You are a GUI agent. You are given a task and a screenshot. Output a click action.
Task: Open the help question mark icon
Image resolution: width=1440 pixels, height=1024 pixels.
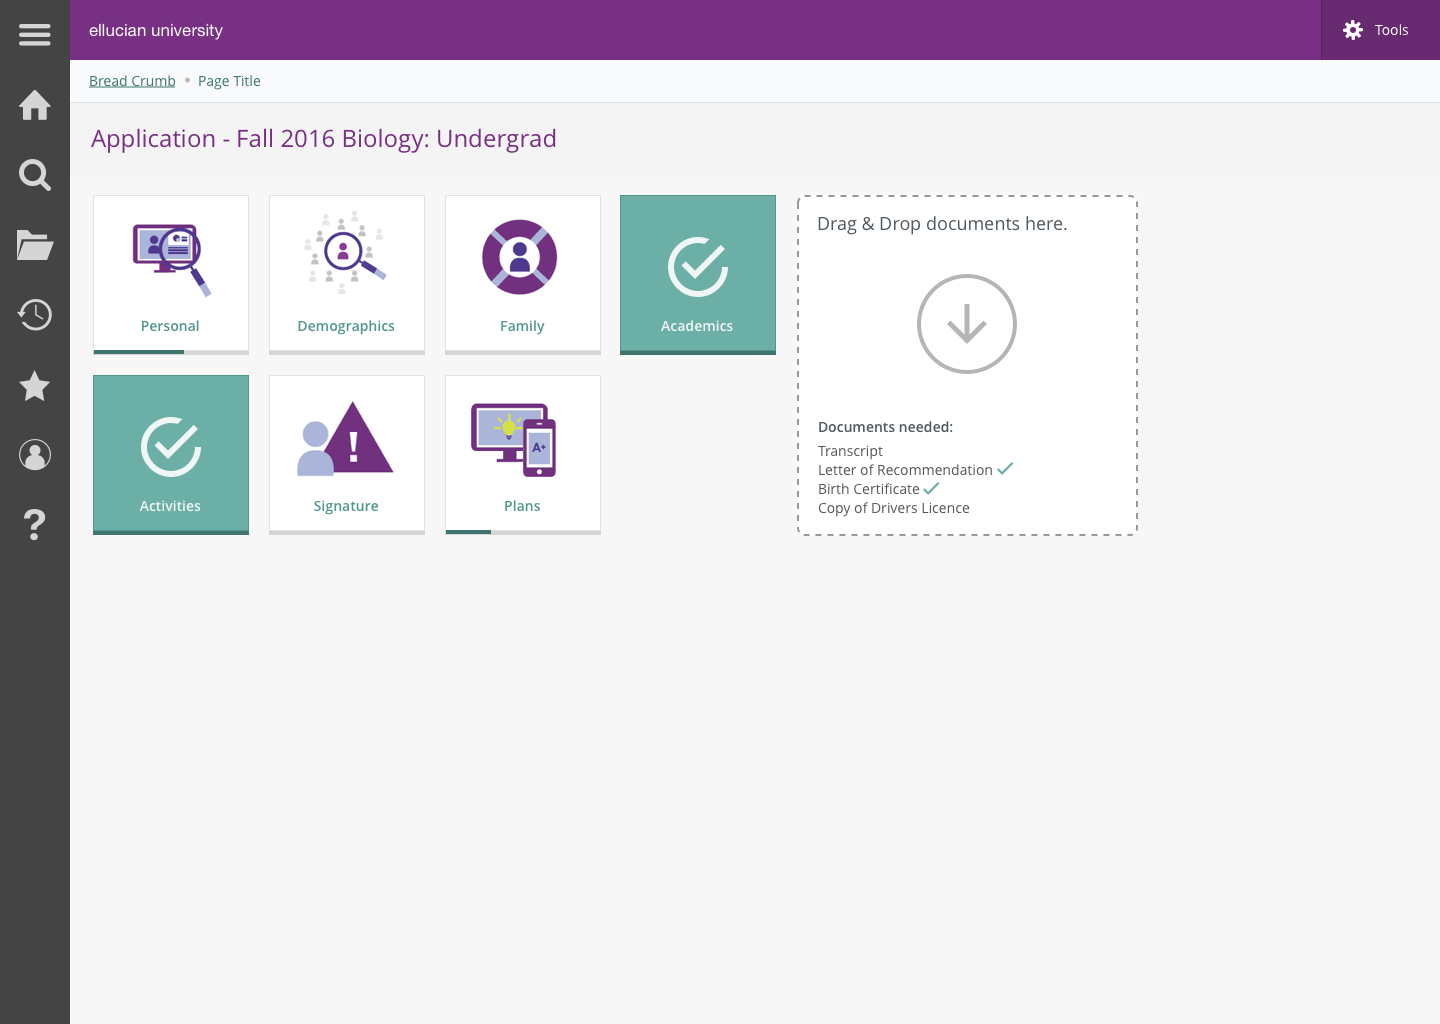tap(34, 525)
